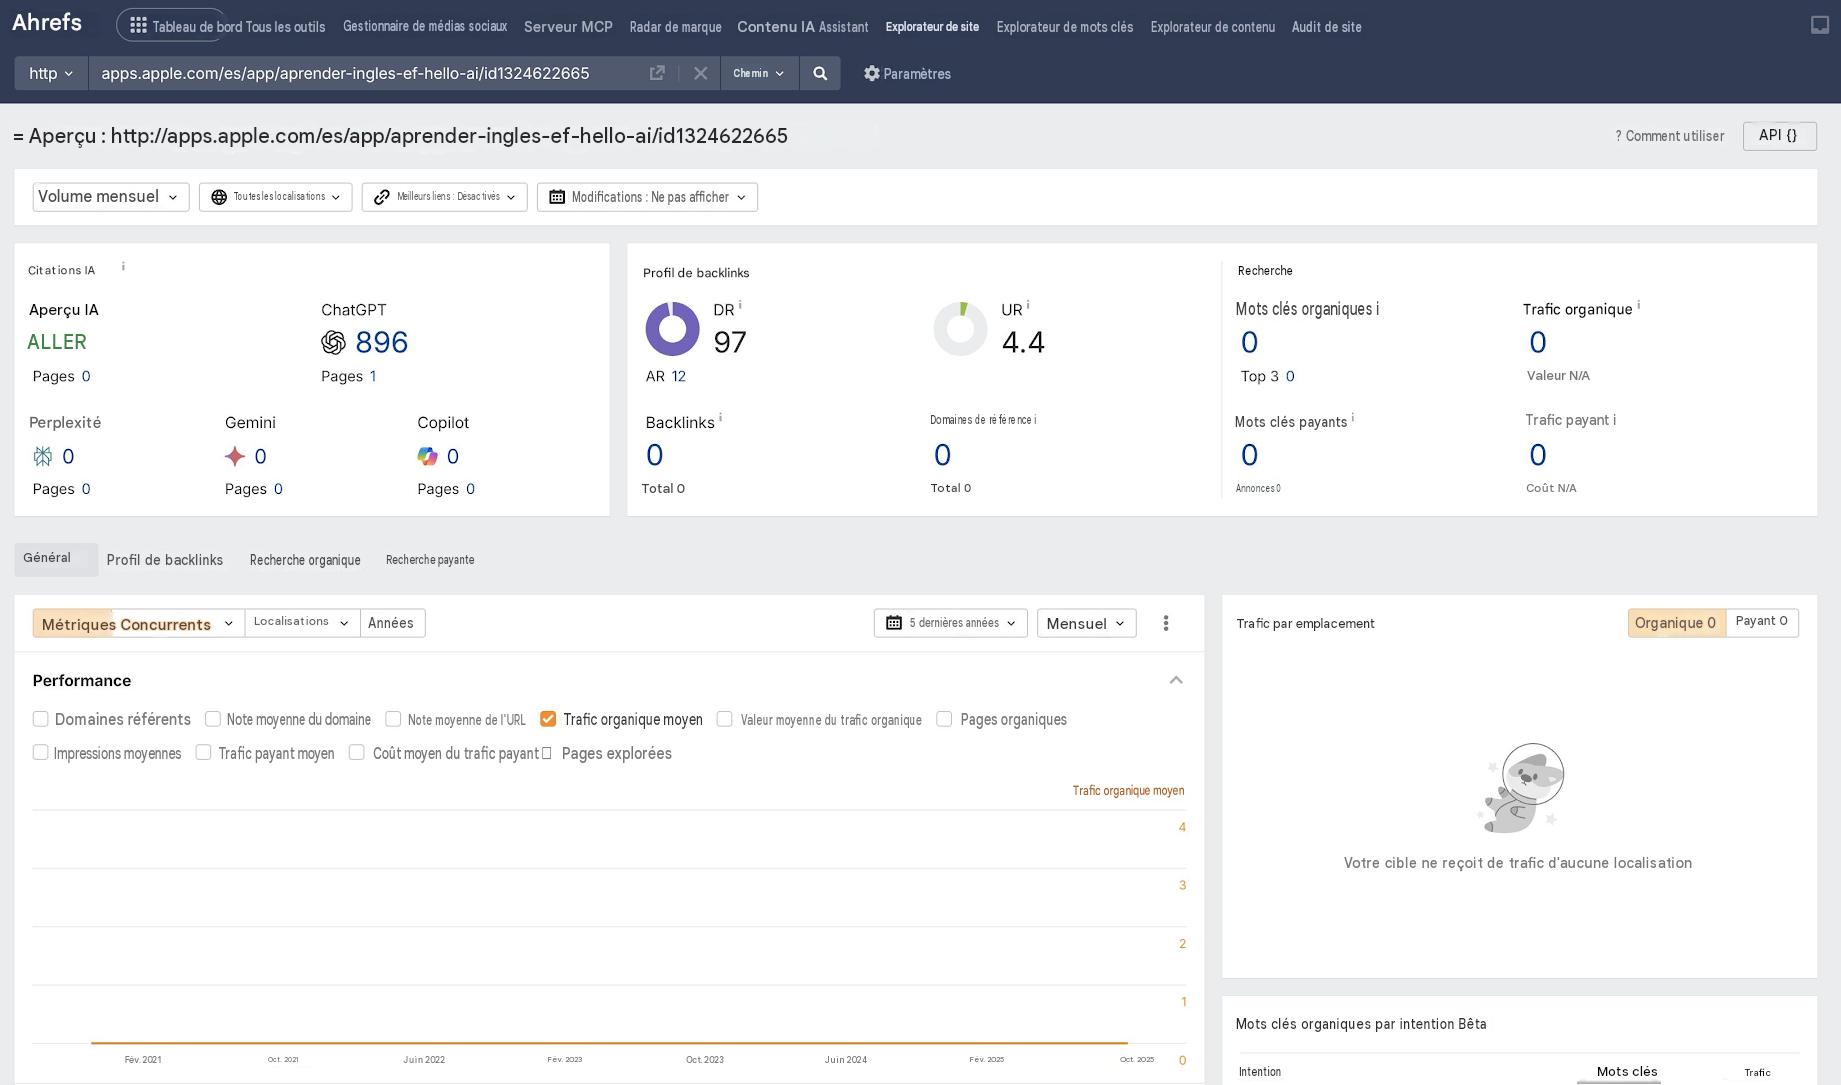Viewport: 1841px width, 1085px height.
Task: Uncheck Trafic organique moyen checkbox
Action: click(x=548, y=719)
